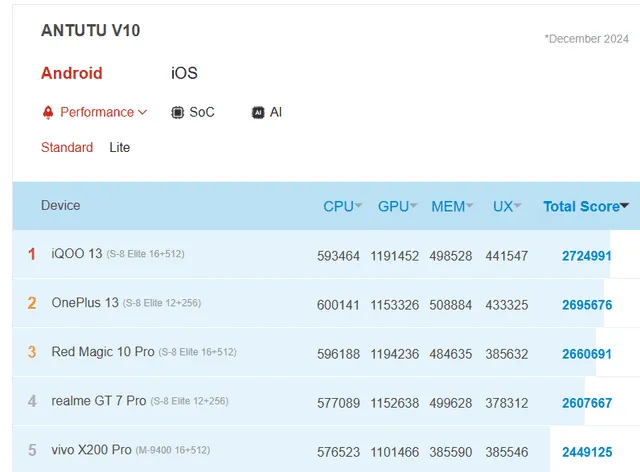Click OnePlus 13 MEM score 508884

[451, 305]
